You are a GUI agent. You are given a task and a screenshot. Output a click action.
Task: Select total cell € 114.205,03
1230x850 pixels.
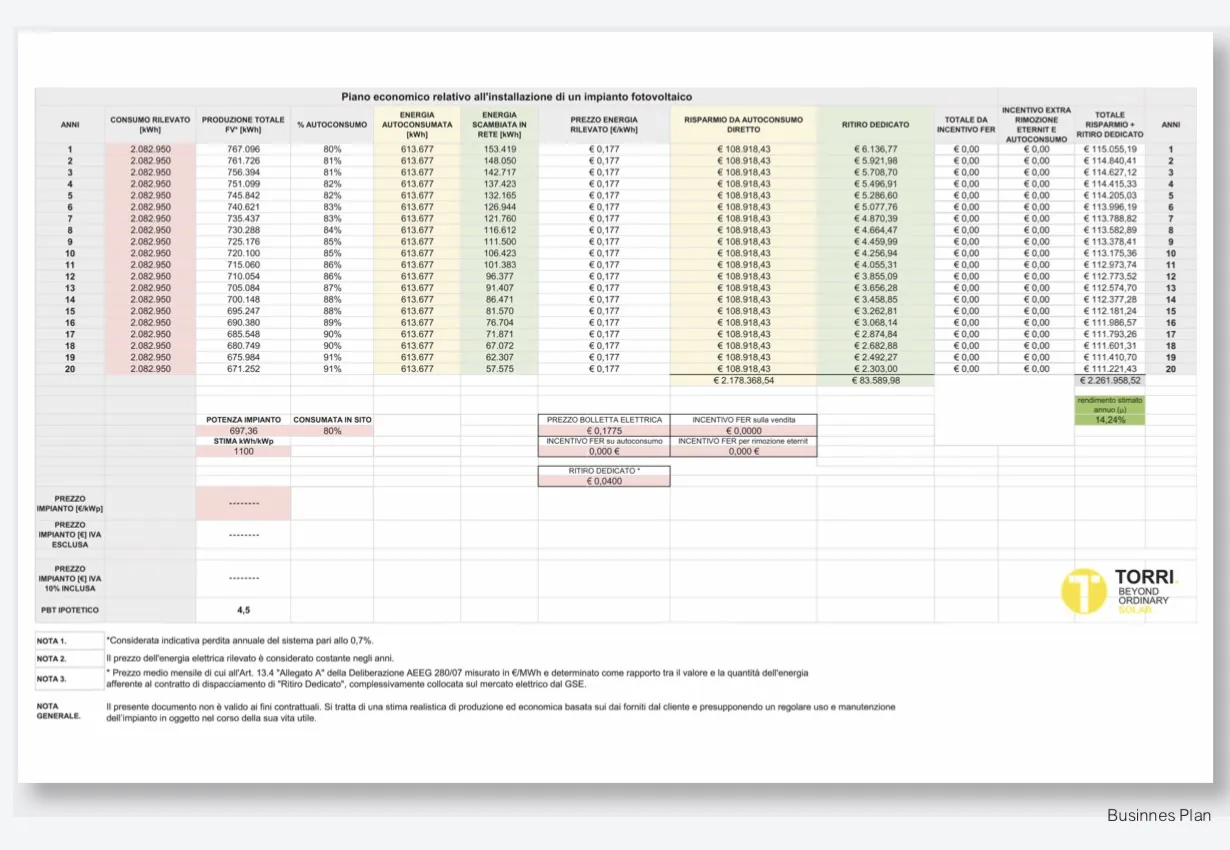(x=1110, y=195)
